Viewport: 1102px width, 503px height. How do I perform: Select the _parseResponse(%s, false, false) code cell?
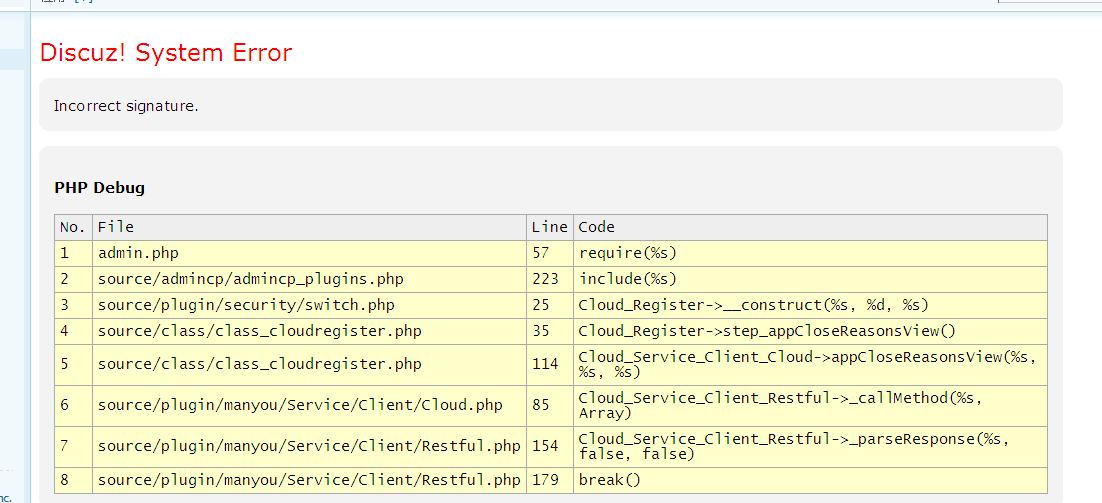[x=810, y=447]
